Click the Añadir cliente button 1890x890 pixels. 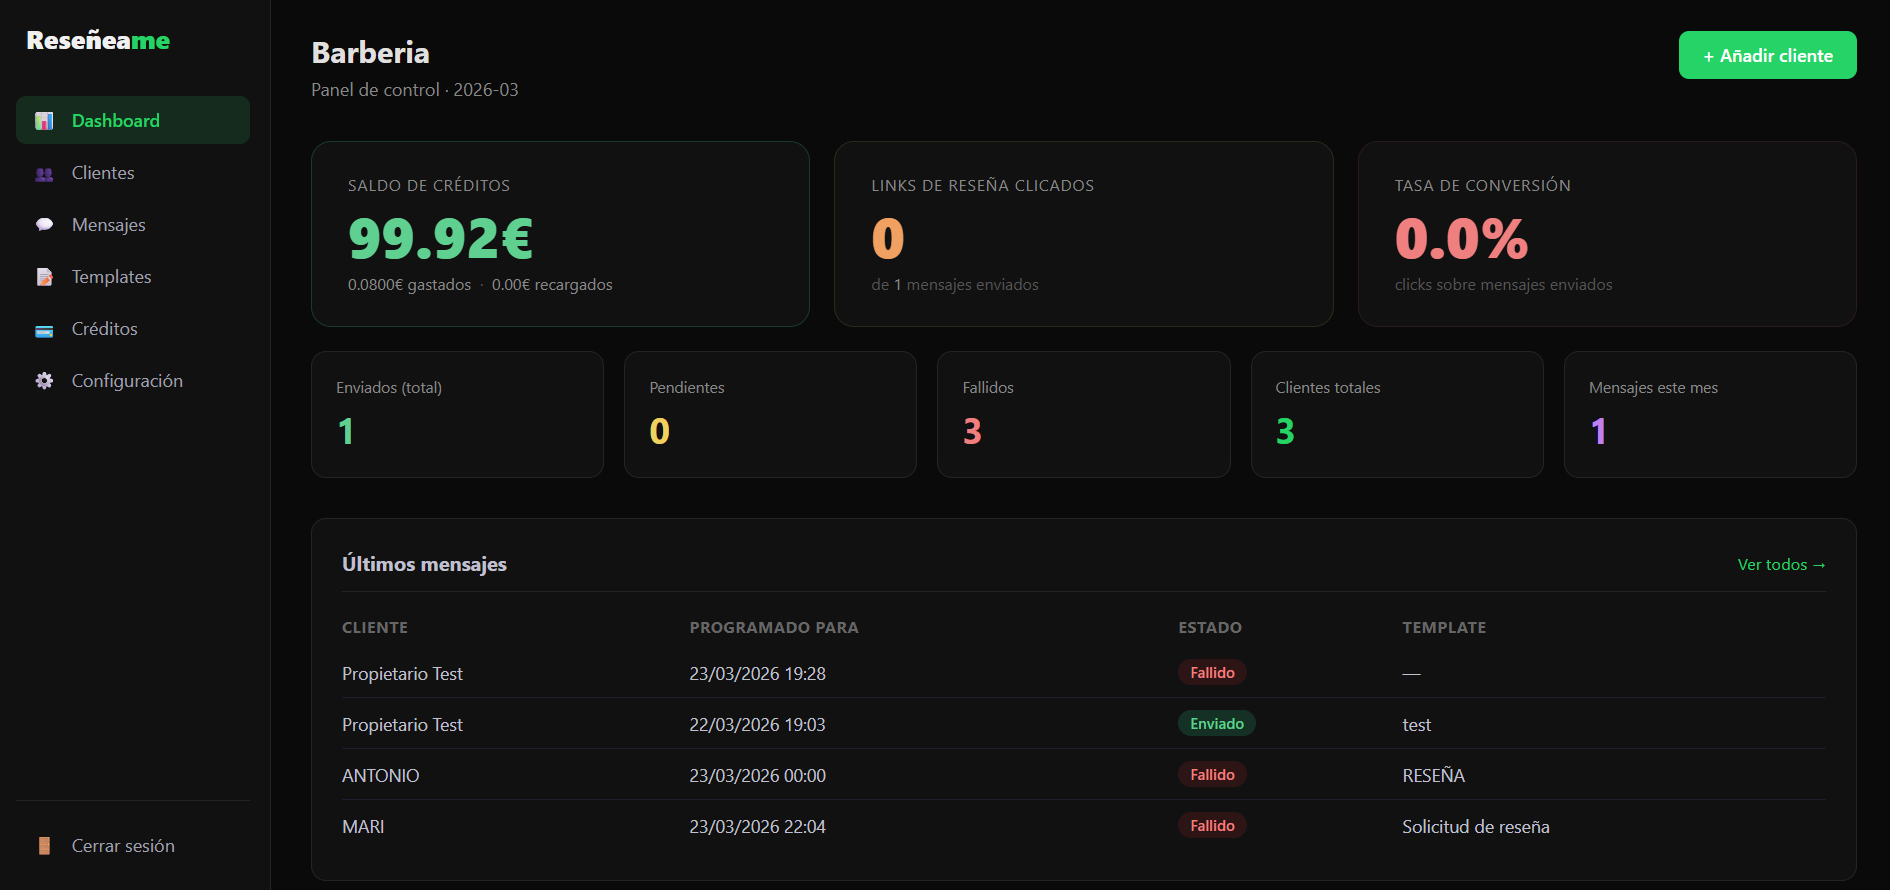point(1767,55)
